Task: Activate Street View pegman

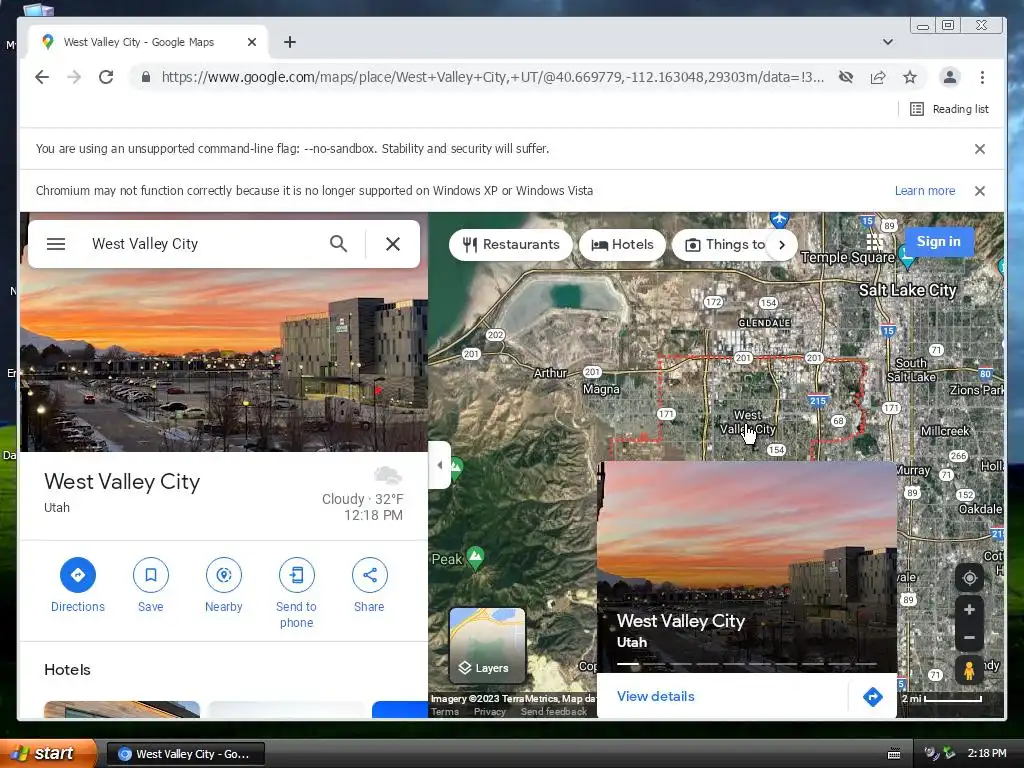Action: pos(969,671)
